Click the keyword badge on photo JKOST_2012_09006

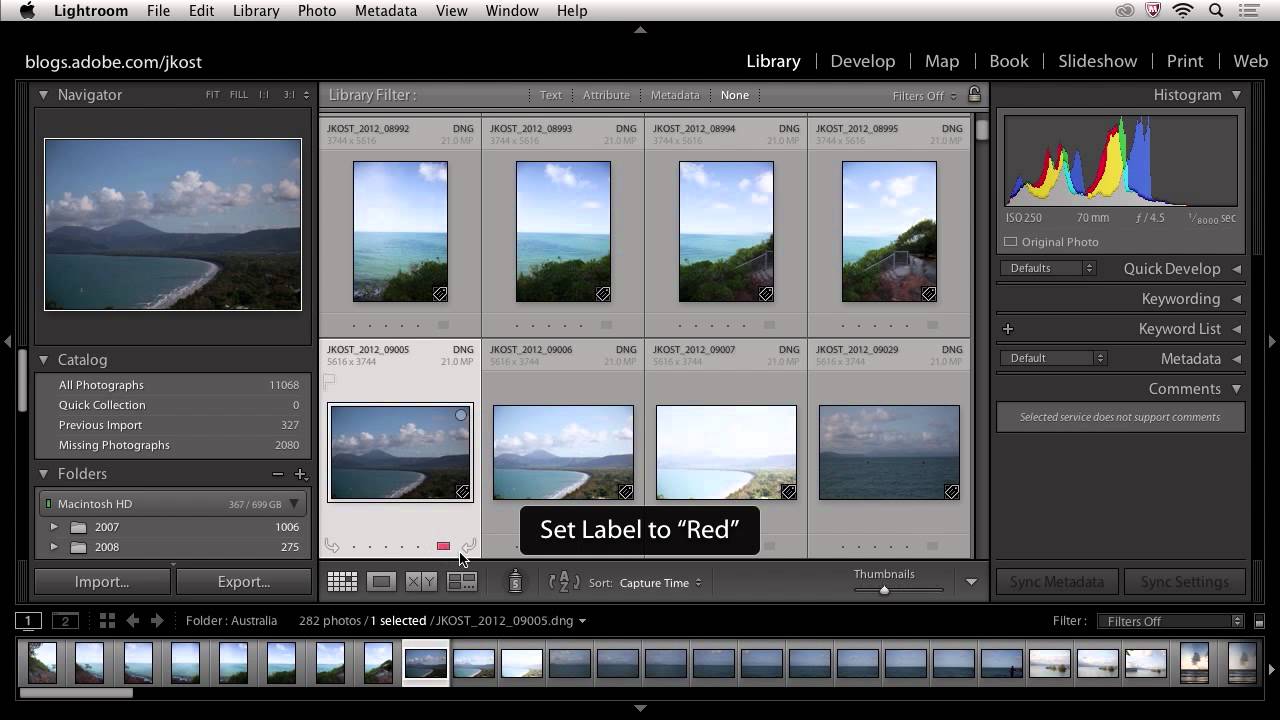tap(625, 492)
